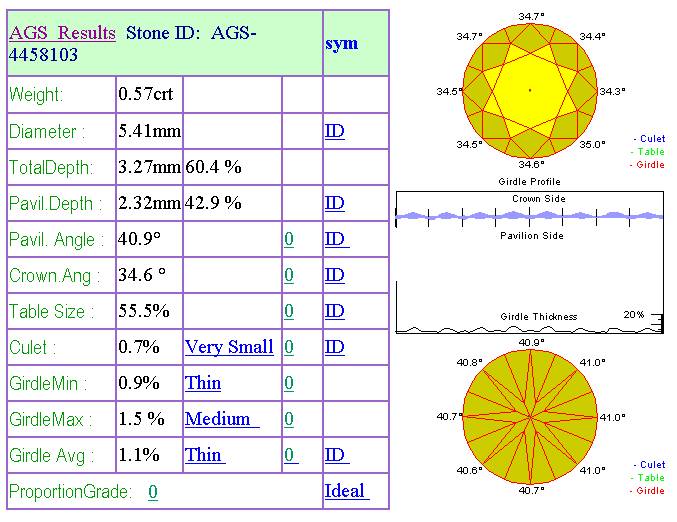Click the Girdle legend entry beside crown diagram
This screenshot has height=522, width=677.
pyautogui.click(x=647, y=165)
